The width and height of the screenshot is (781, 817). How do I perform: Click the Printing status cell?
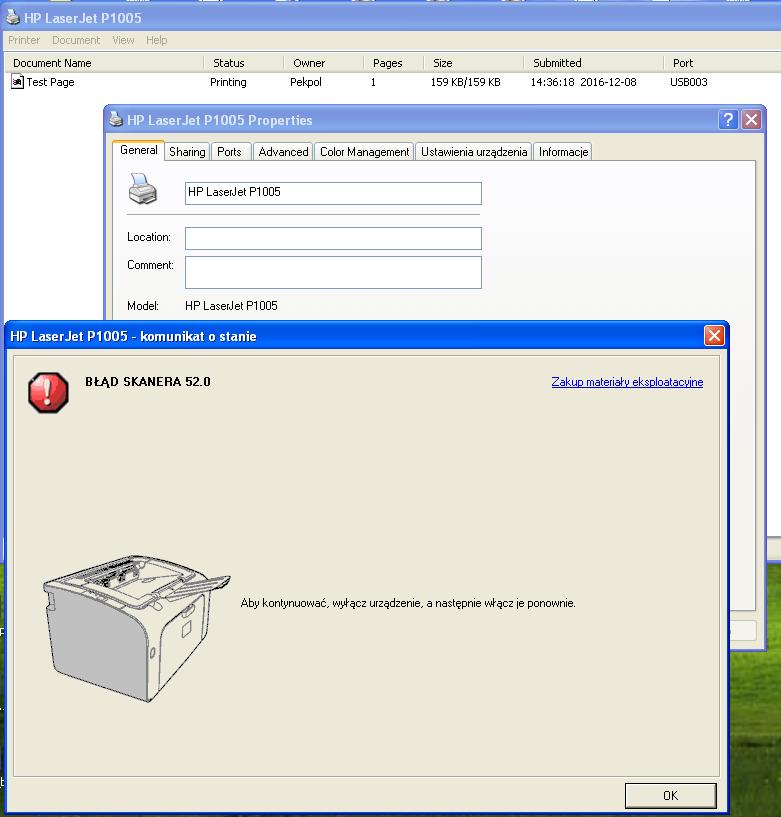coord(228,82)
